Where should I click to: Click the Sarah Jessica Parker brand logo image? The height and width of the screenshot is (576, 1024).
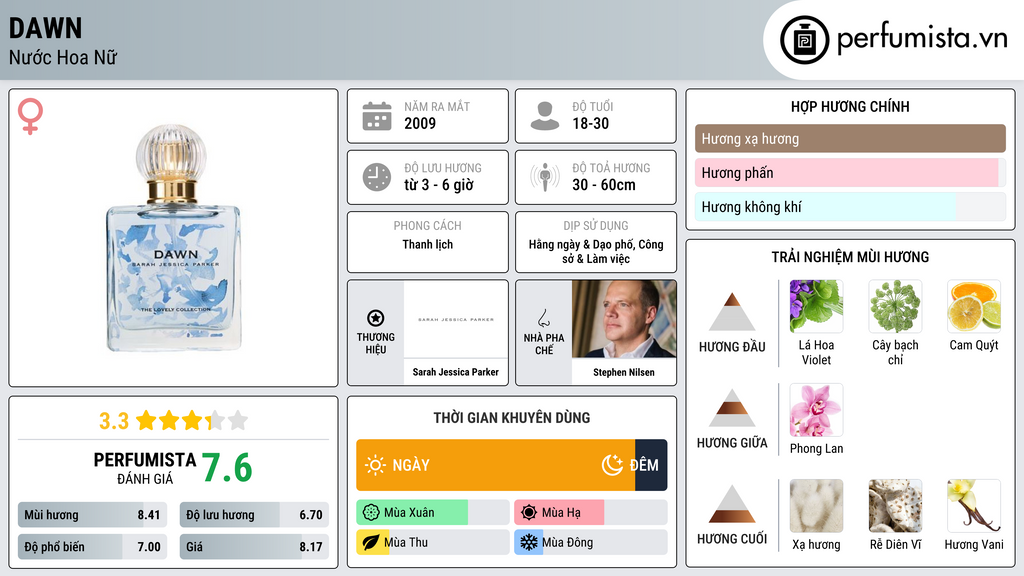pos(456,319)
